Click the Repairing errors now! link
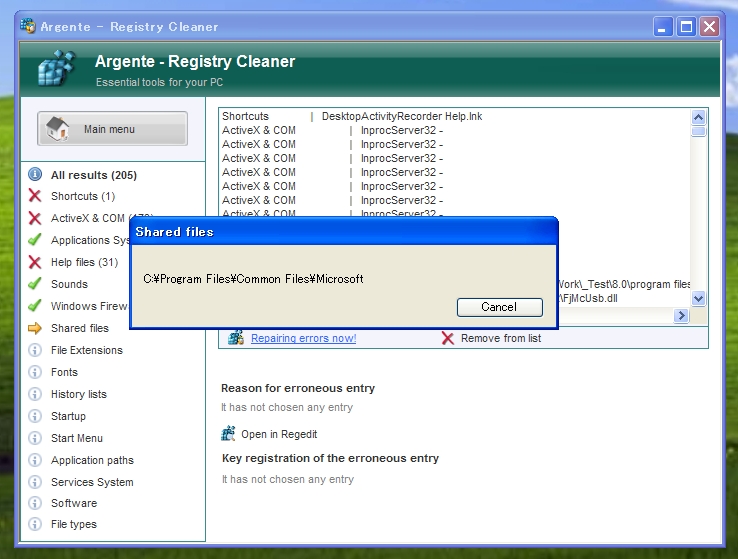Screen dimensions: 738x559 point(304,338)
